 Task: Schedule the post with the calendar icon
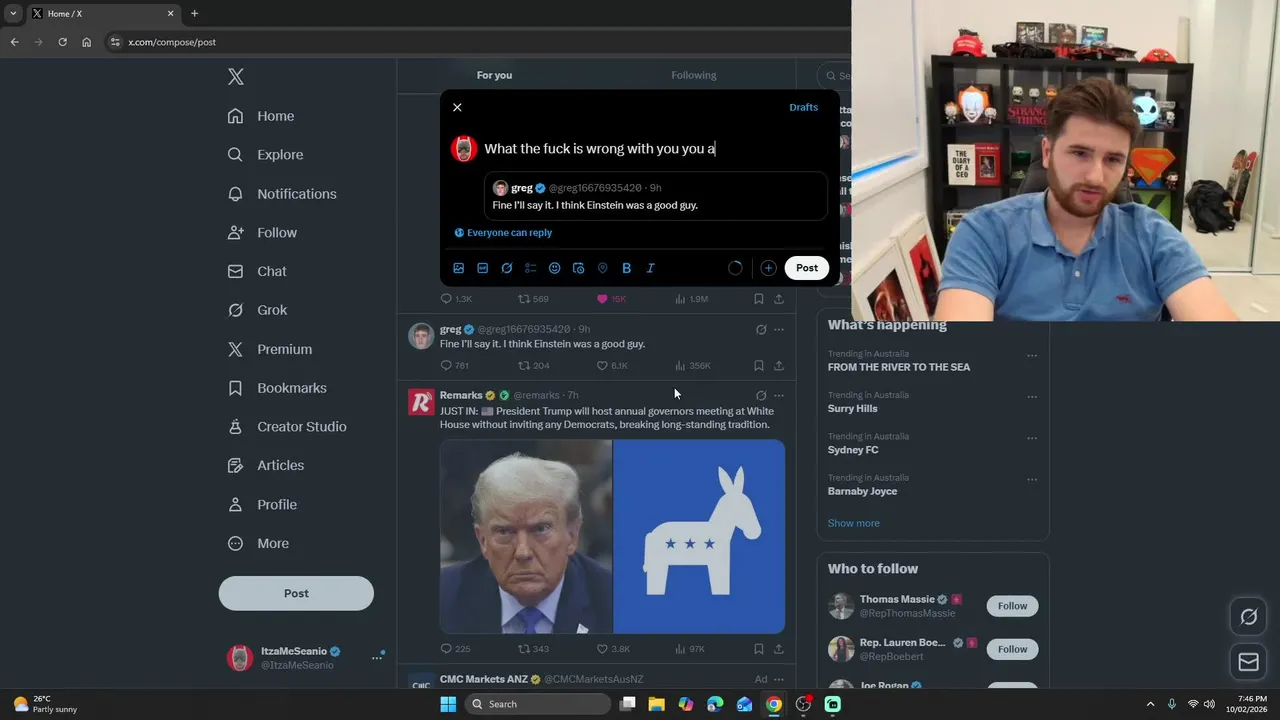[579, 268]
